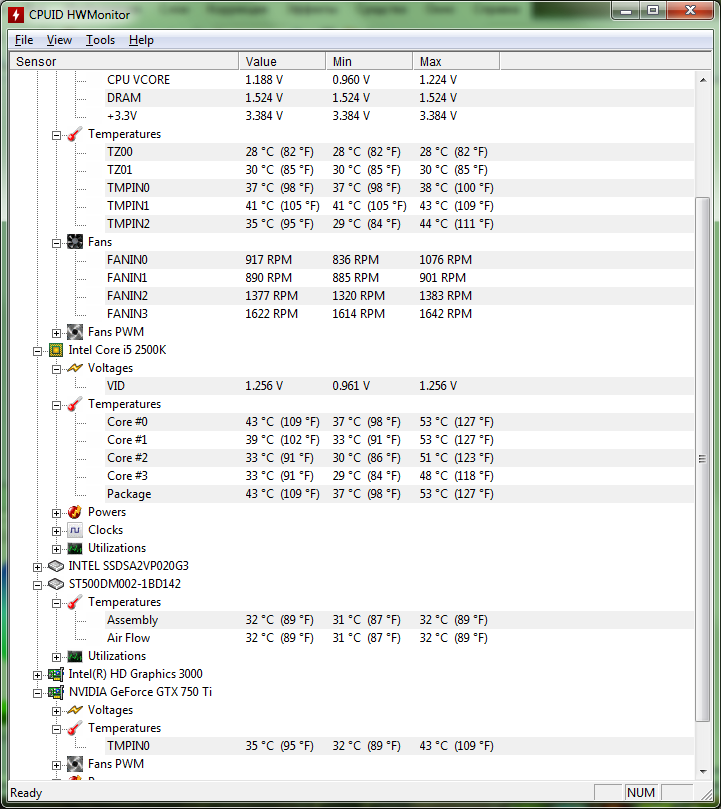Click the GTX 750 Ti Fans PWM icon
Image resolution: width=721 pixels, height=809 pixels.
pyautogui.click(x=75, y=764)
